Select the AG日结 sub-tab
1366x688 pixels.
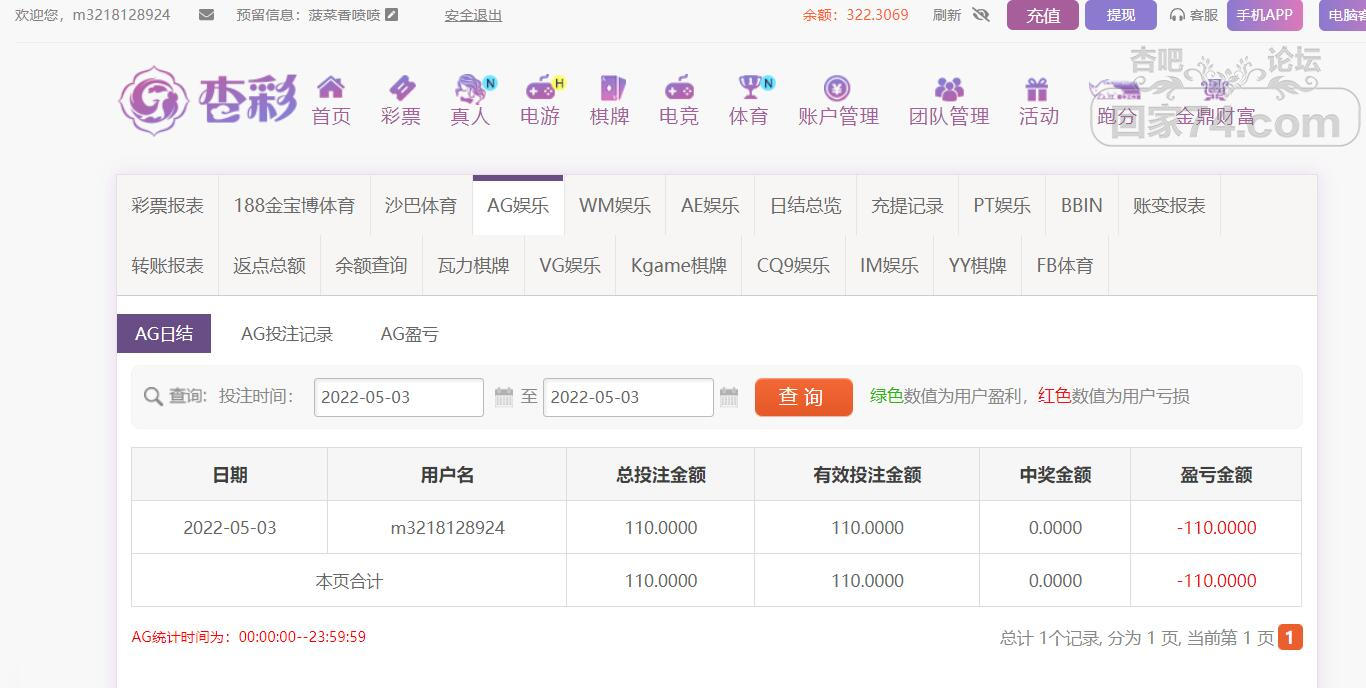164,334
